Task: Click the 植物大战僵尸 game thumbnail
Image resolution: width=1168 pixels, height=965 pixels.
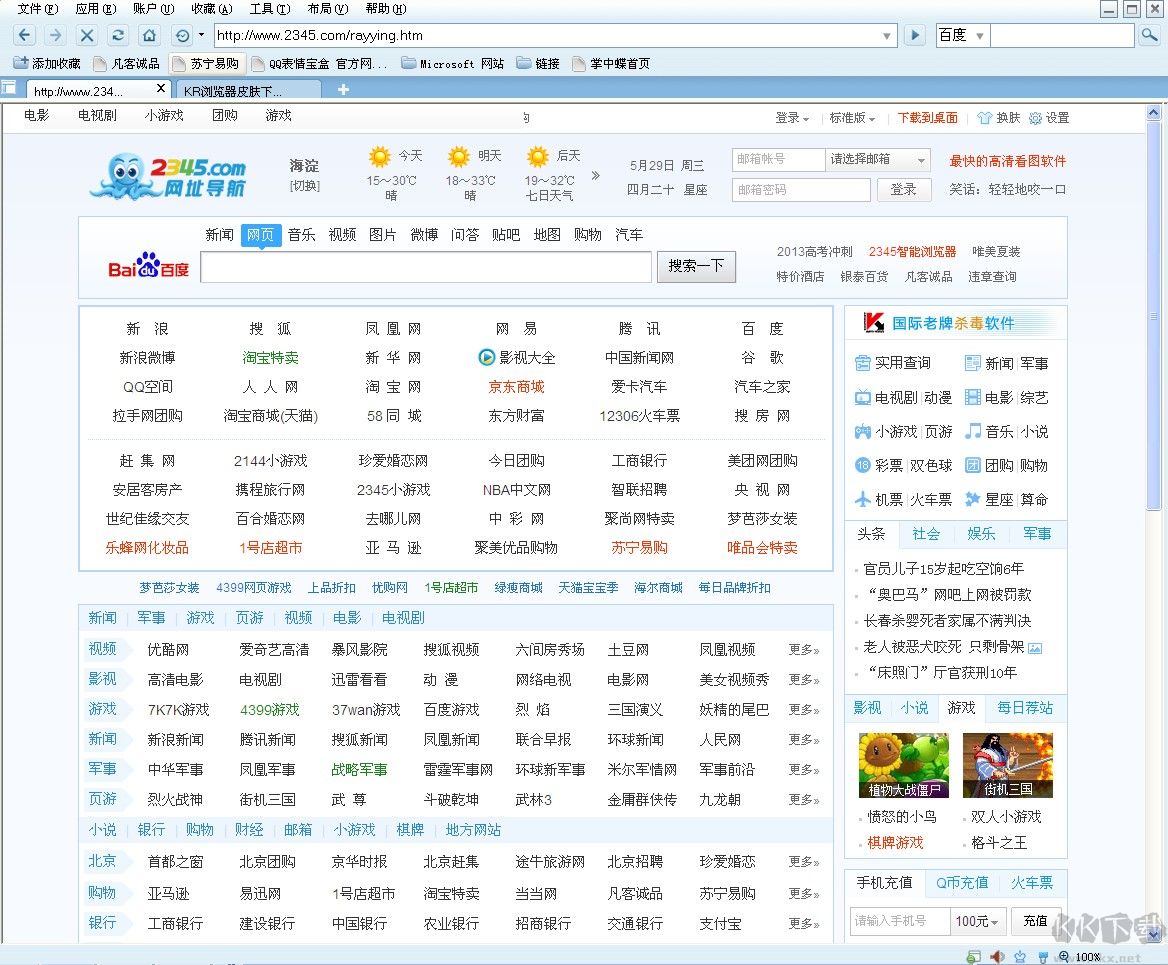Action: (x=903, y=765)
